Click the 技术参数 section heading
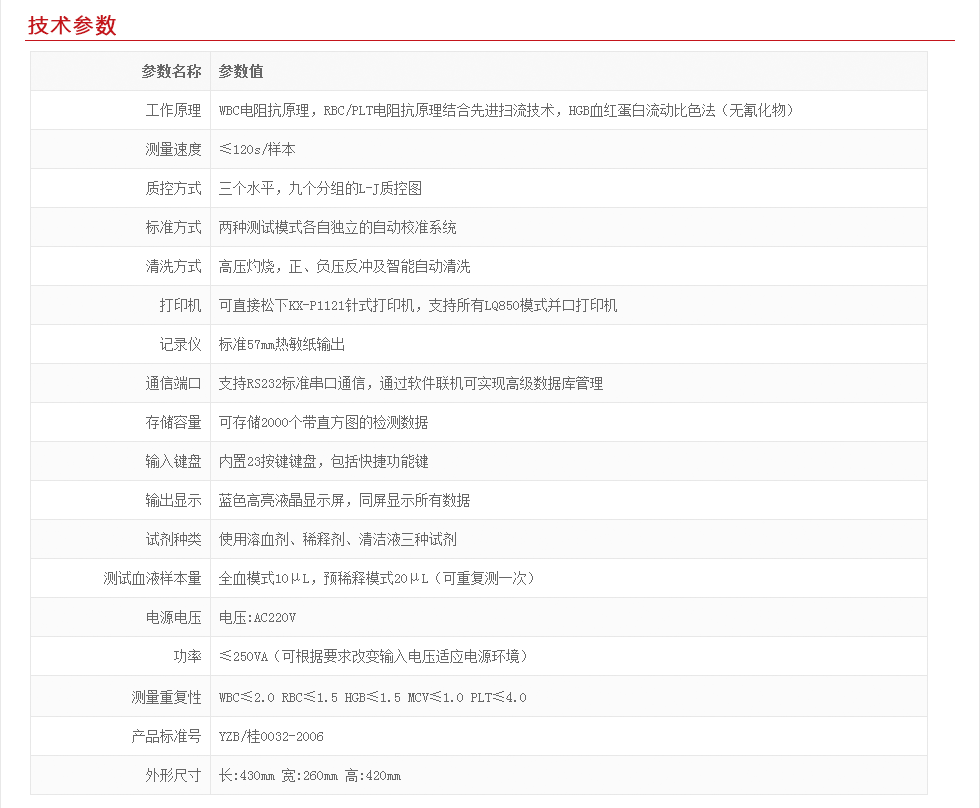 72,26
